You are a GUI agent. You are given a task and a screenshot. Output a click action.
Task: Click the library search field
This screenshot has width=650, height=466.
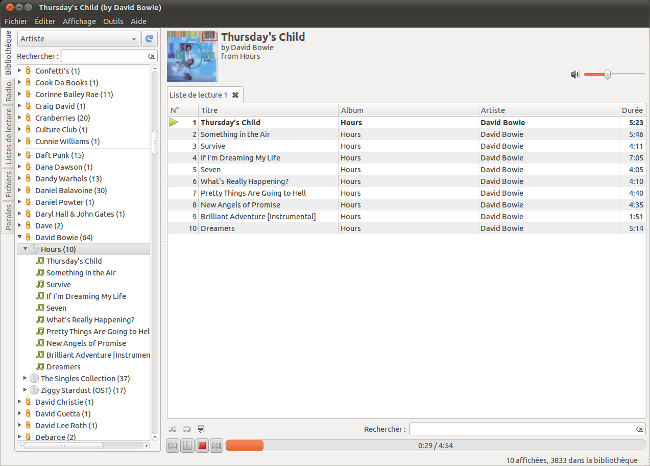pyautogui.click(x=104, y=56)
